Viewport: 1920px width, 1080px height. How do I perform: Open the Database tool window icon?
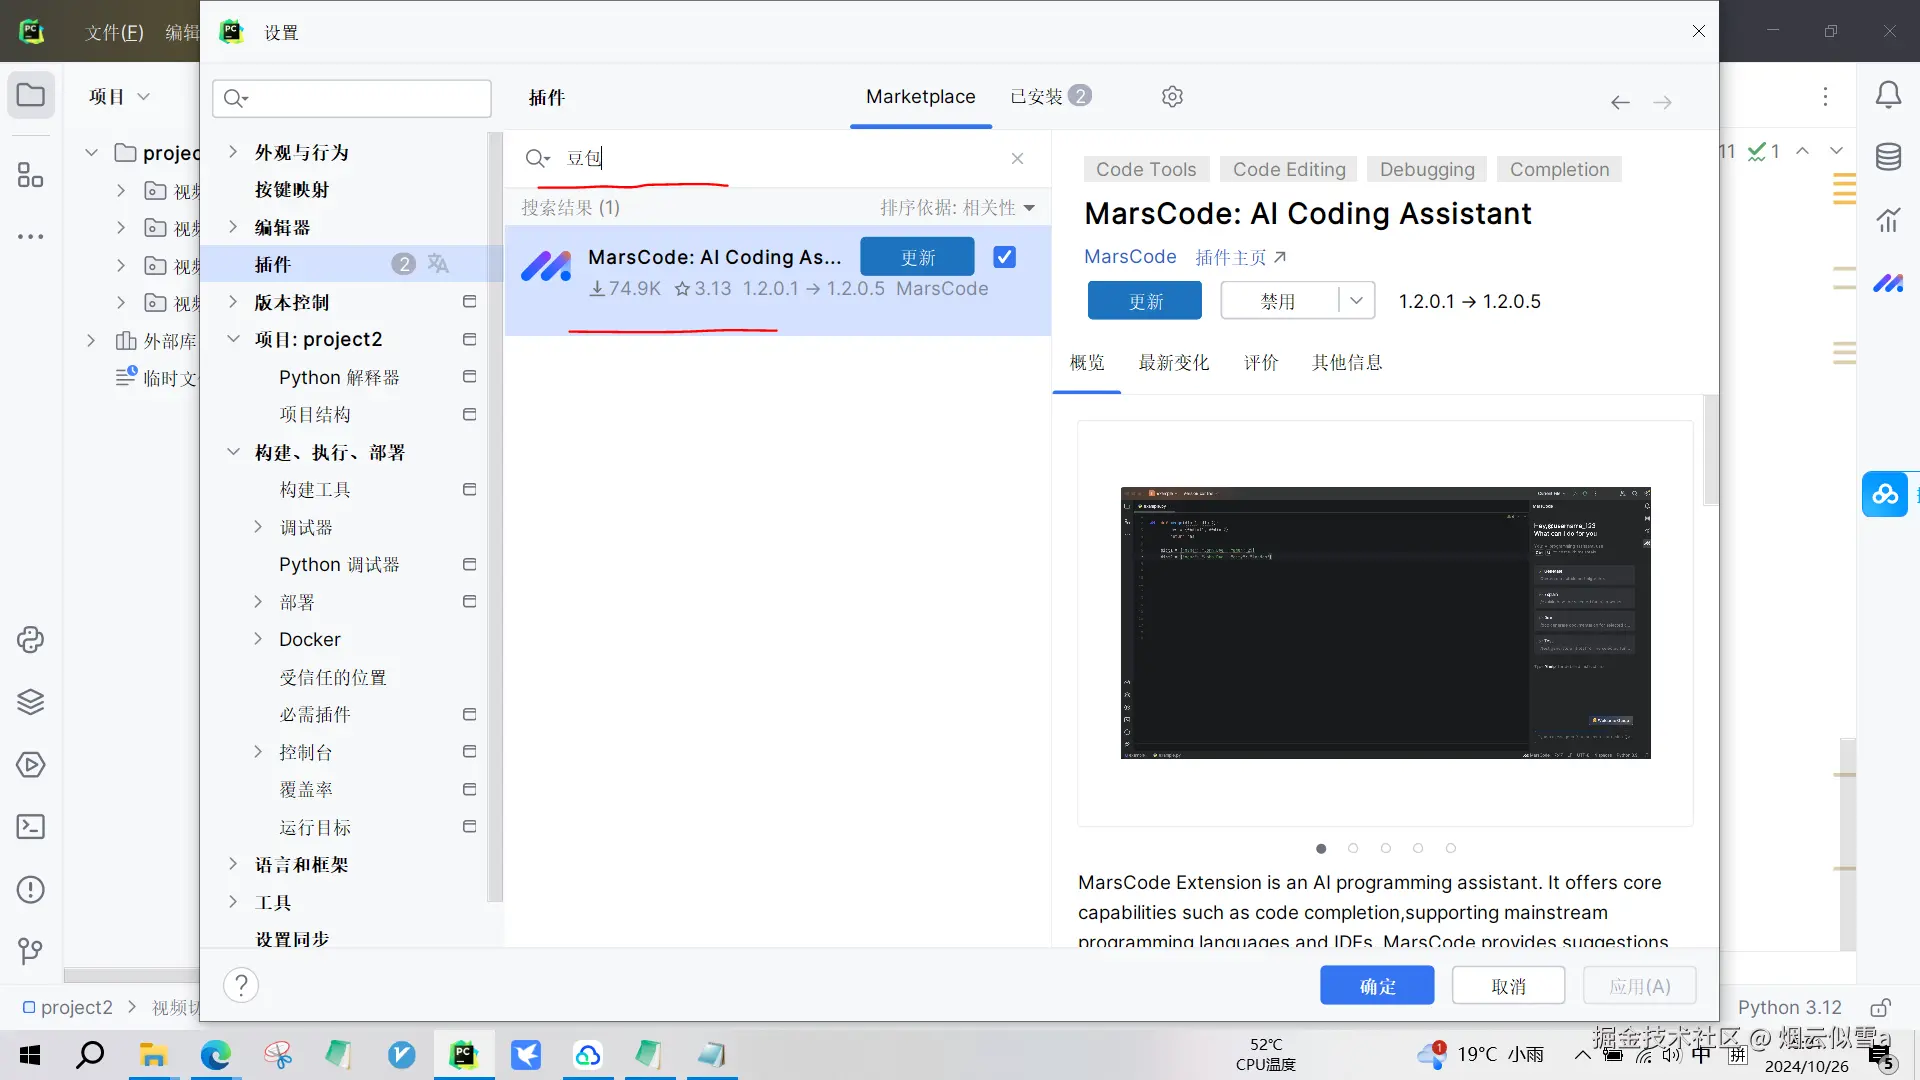click(1887, 157)
